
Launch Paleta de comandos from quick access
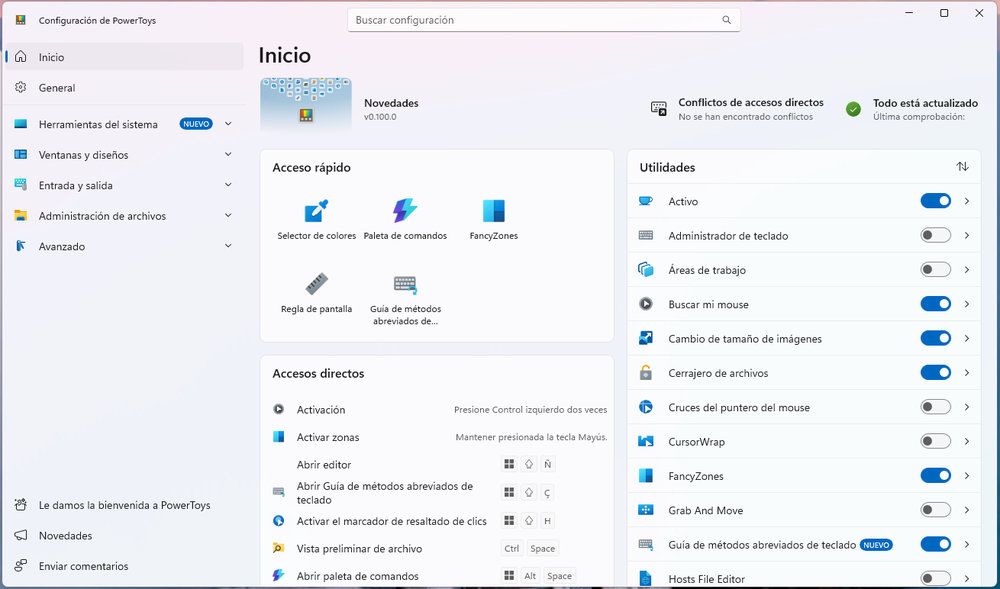coord(405,211)
